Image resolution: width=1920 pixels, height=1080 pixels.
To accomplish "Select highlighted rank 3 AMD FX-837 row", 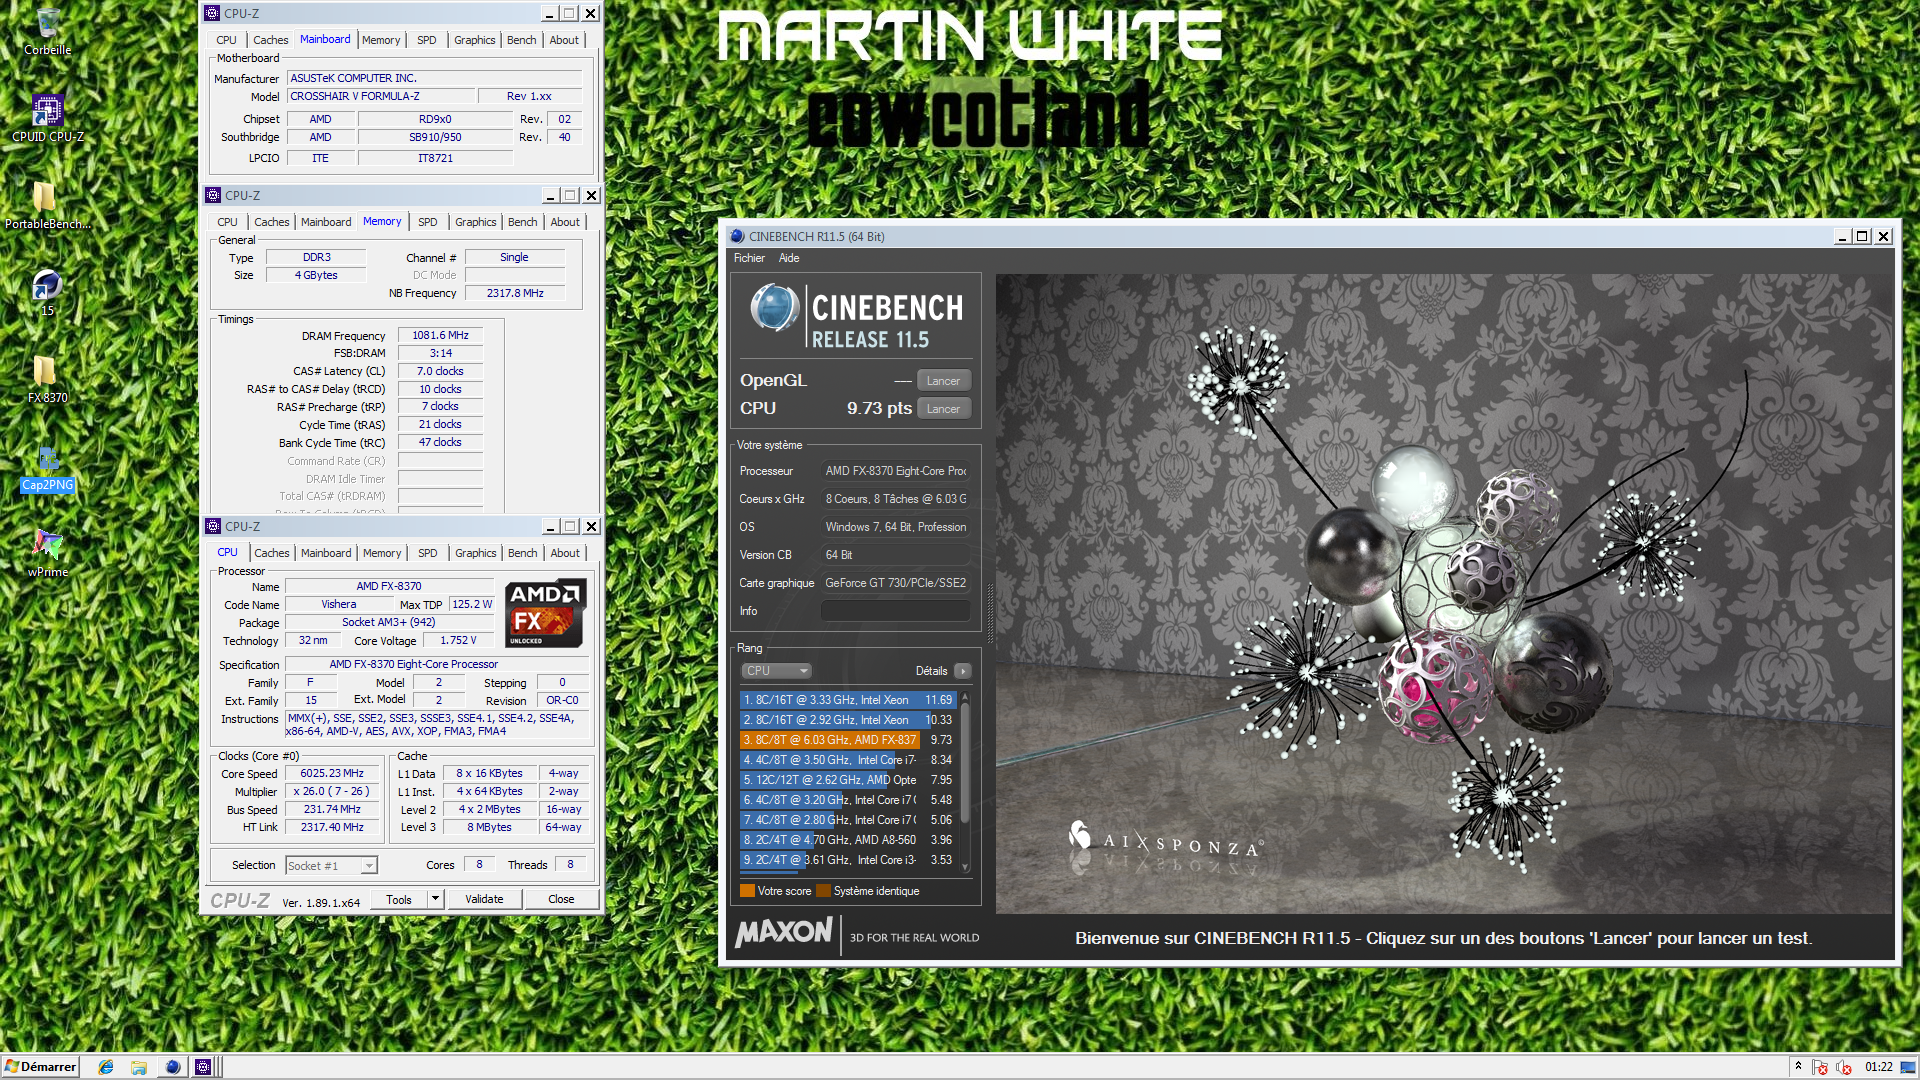I will coord(848,740).
